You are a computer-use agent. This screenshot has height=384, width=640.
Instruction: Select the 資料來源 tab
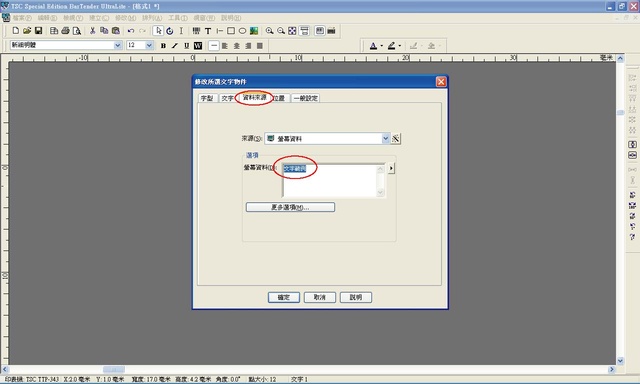254,98
